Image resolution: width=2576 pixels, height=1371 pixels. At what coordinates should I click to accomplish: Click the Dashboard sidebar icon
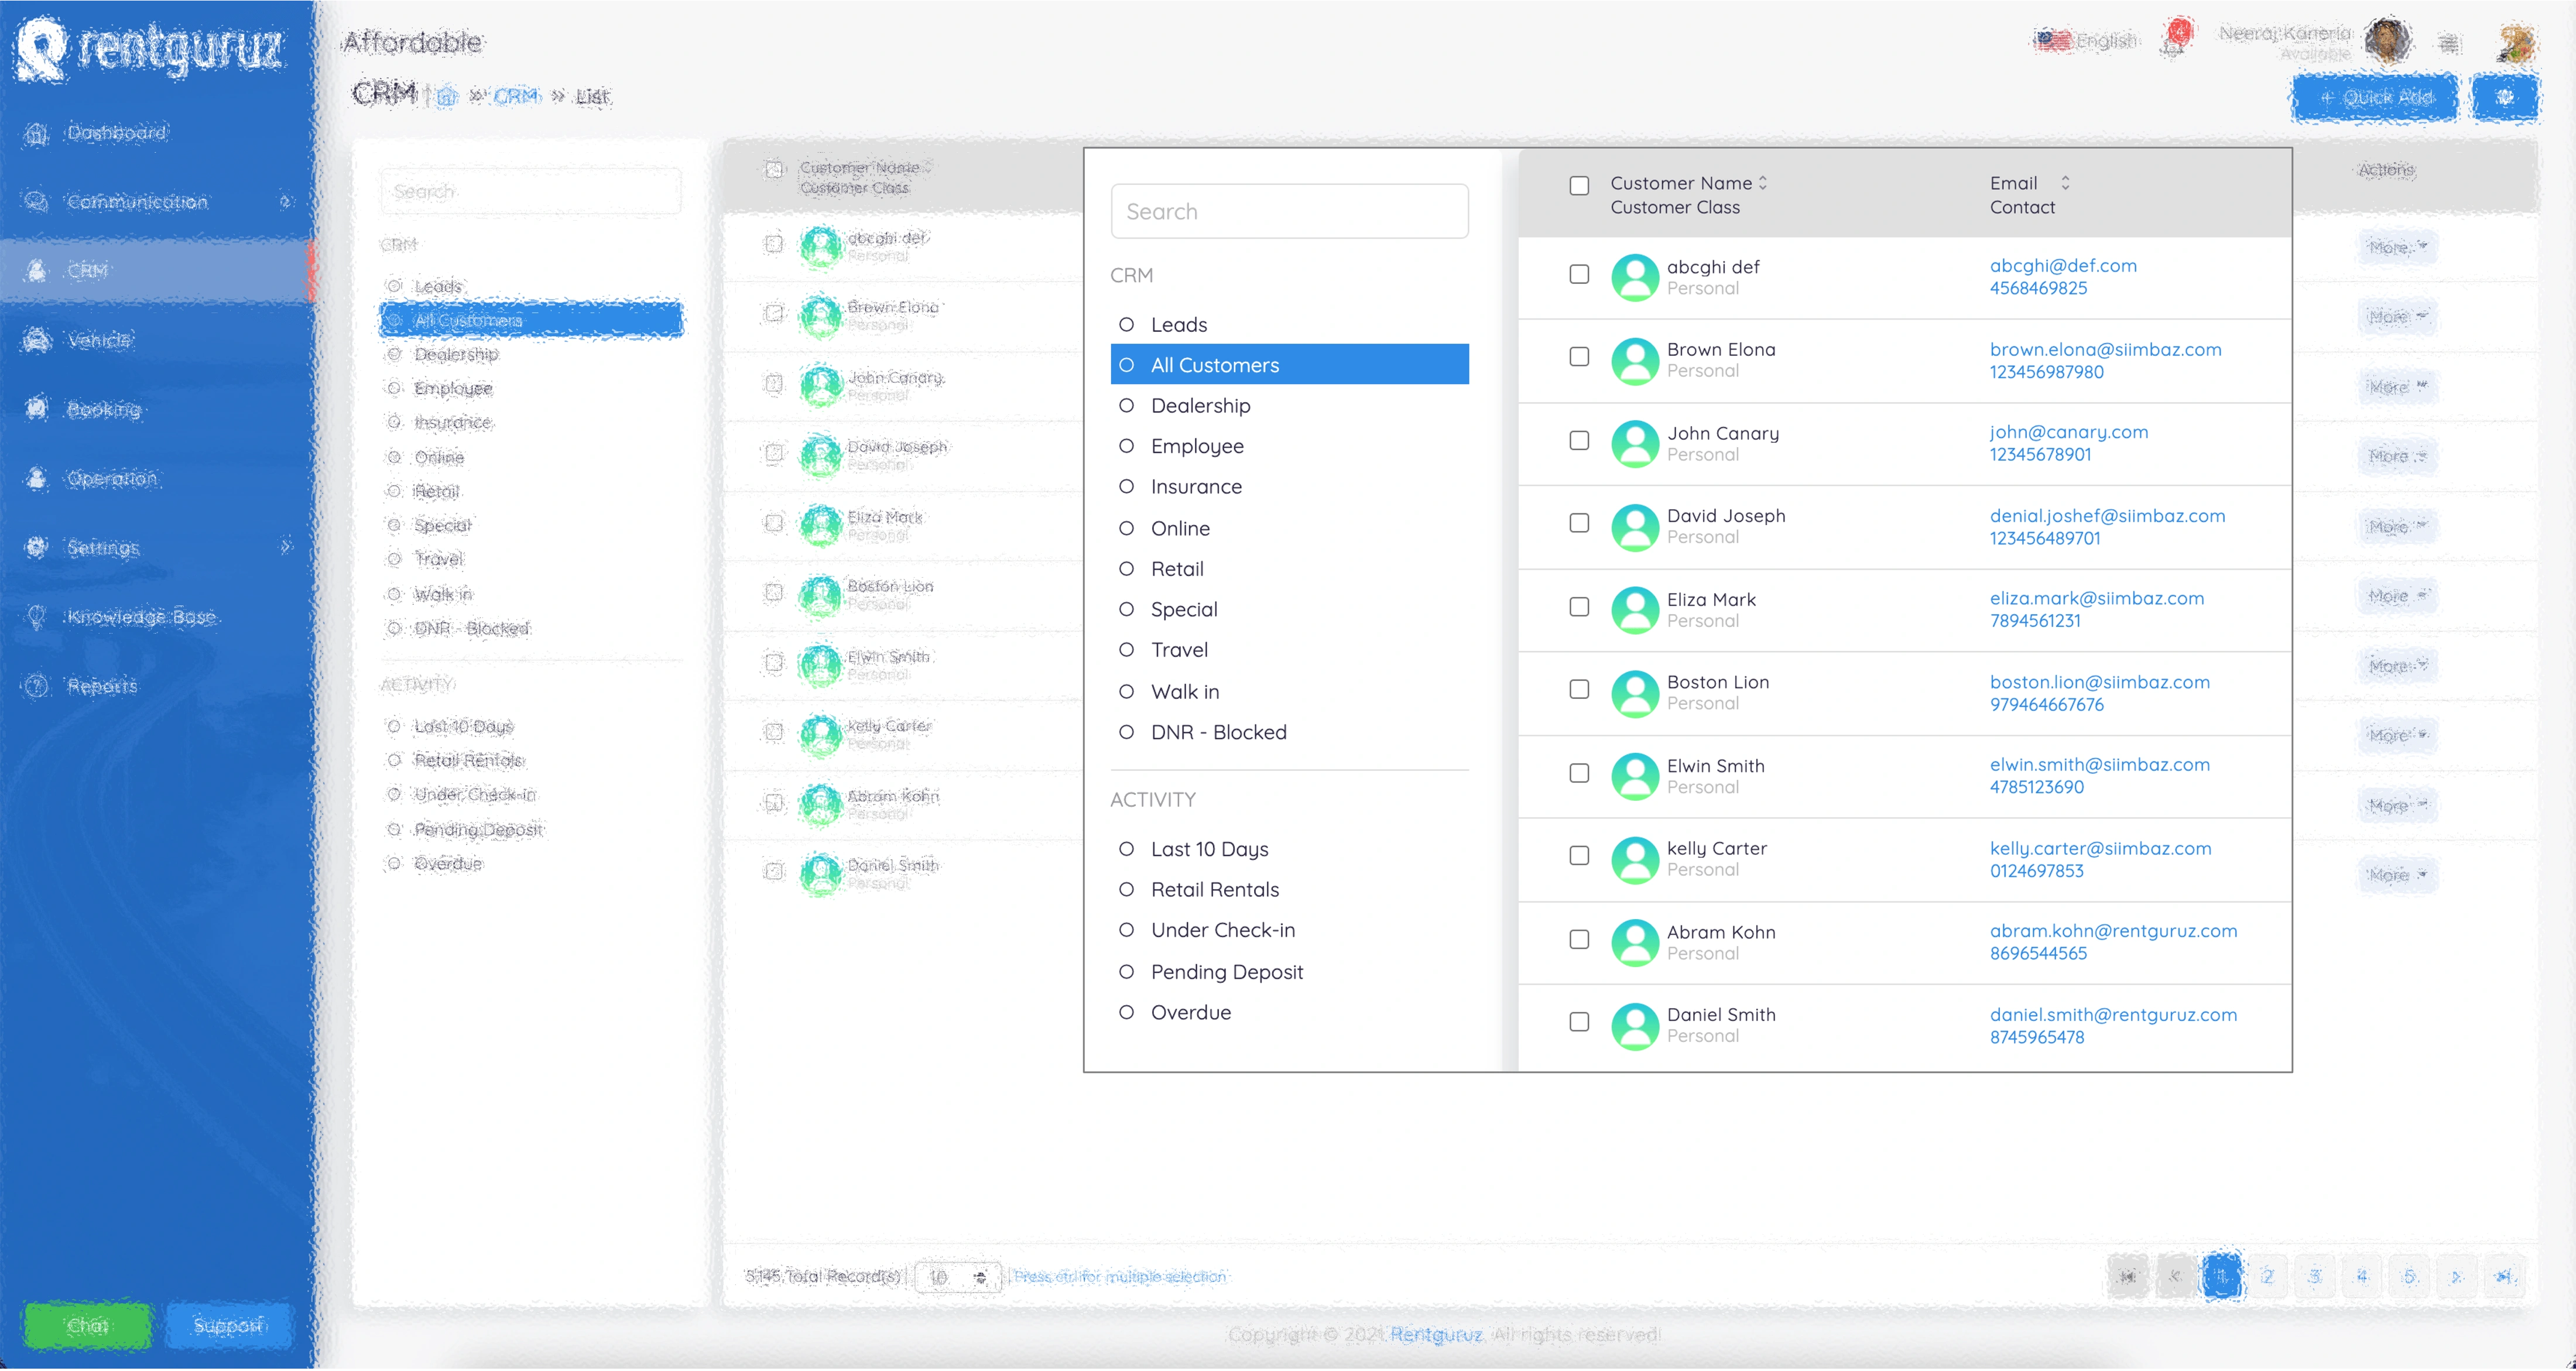(x=37, y=133)
